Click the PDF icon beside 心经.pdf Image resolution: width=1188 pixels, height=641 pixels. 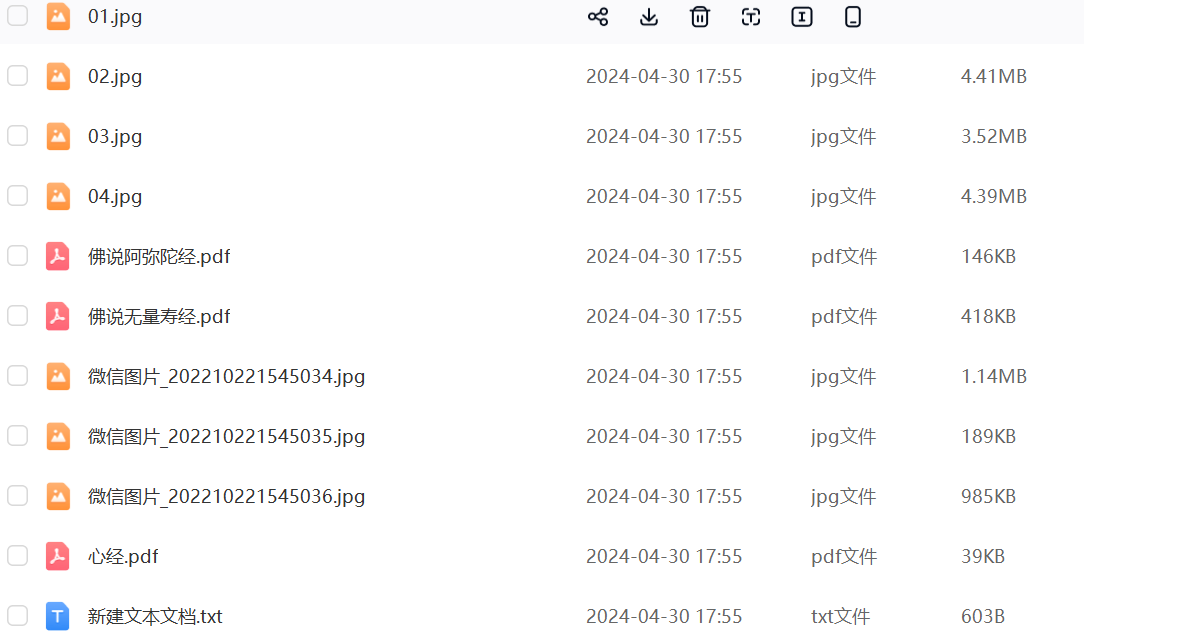[58, 556]
